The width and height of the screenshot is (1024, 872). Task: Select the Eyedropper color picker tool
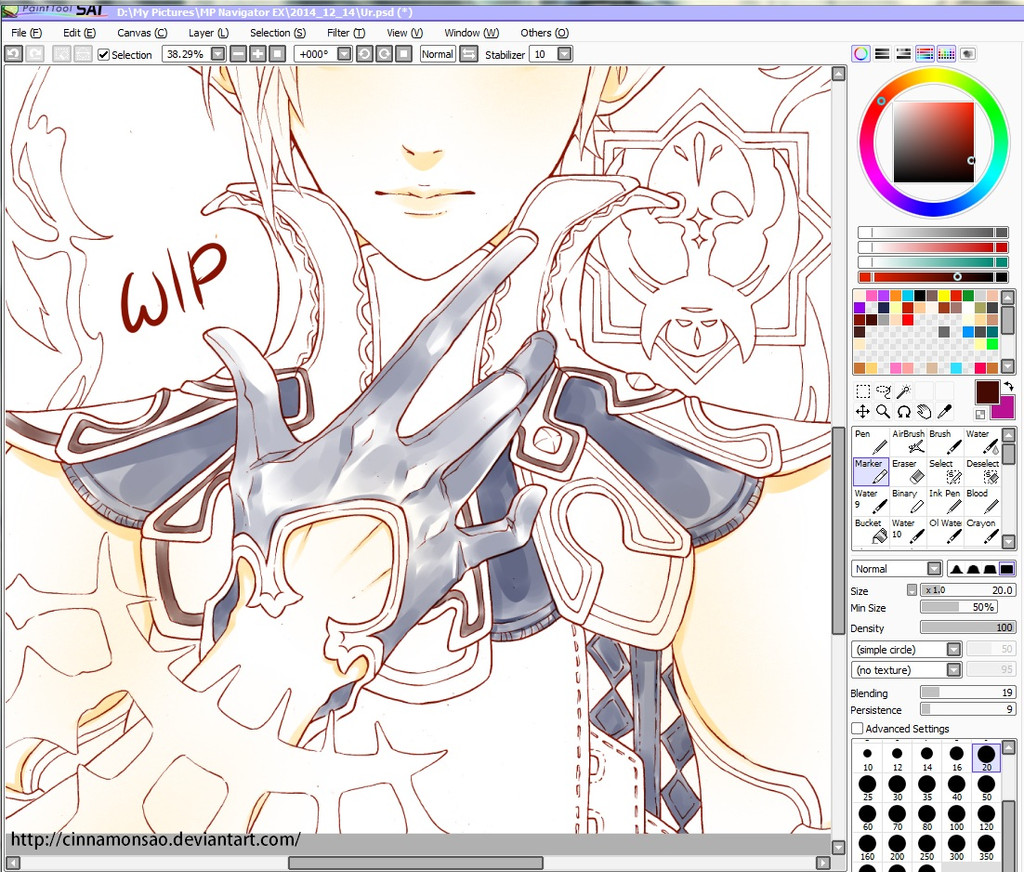(x=944, y=412)
